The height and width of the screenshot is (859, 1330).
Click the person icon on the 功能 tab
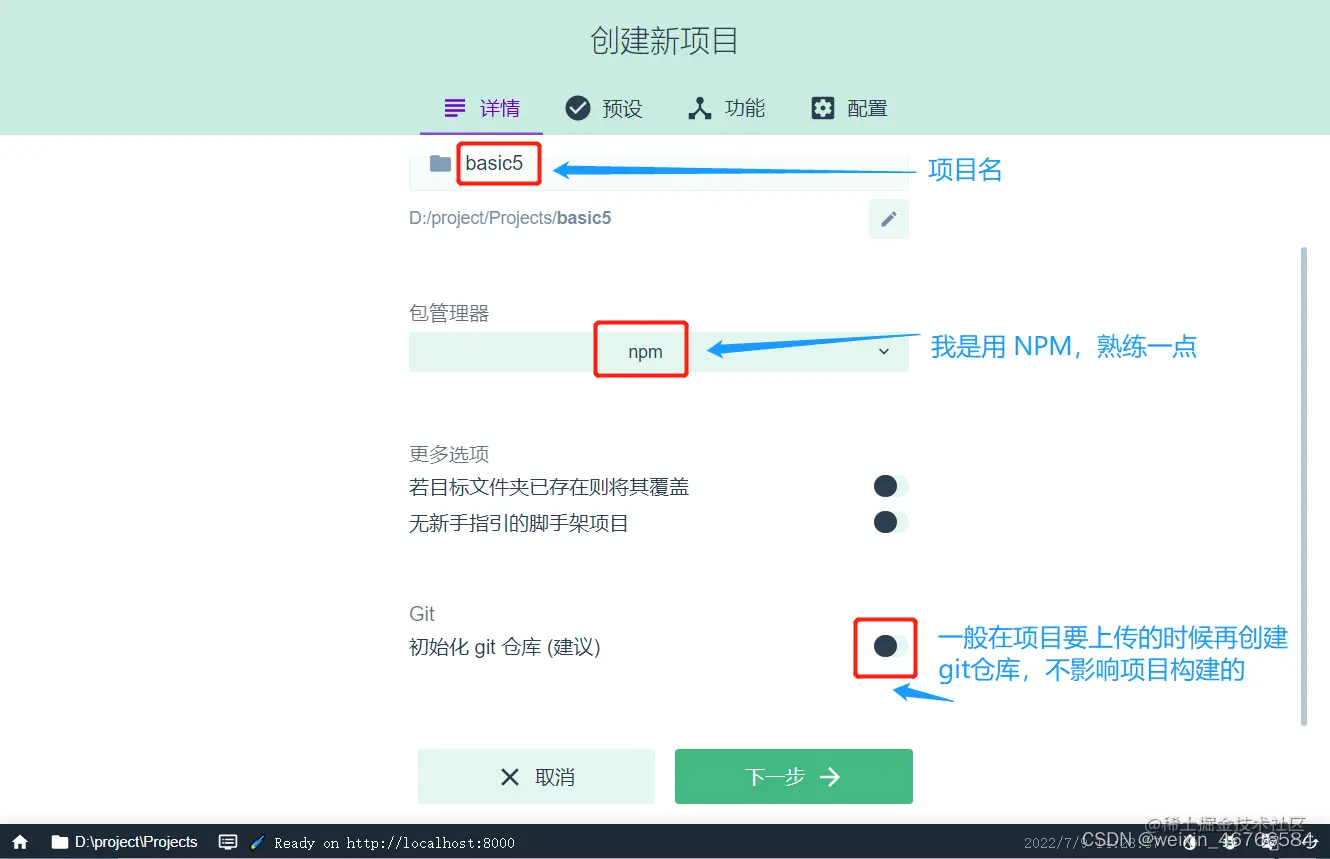[699, 107]
